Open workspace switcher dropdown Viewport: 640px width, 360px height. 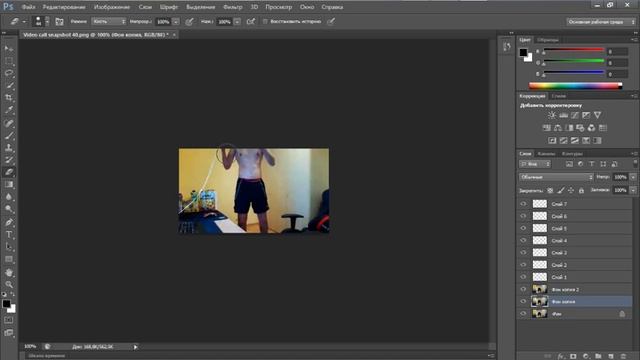pos(601,22)
